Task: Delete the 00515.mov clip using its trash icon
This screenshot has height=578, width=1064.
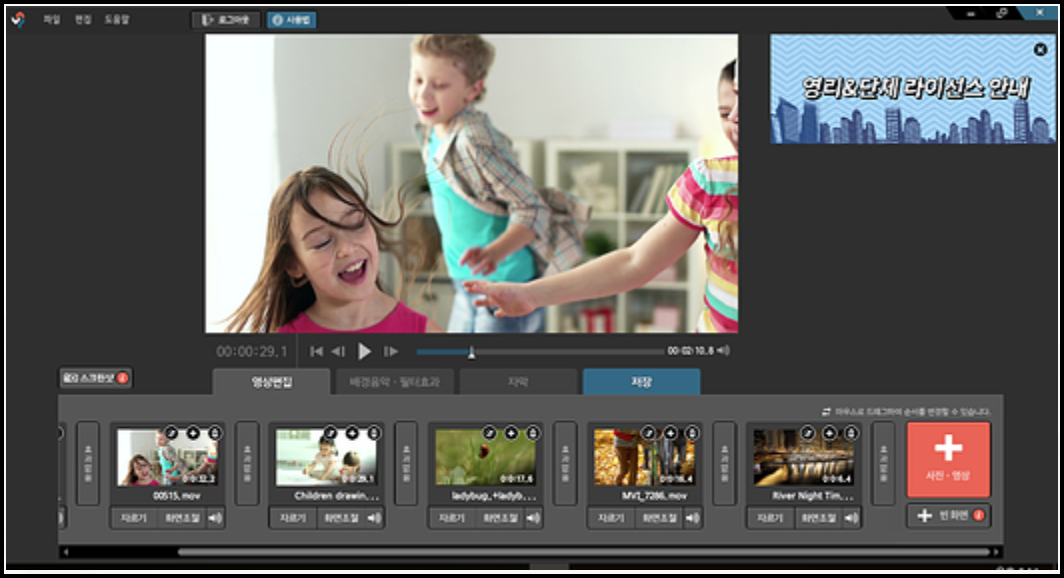Action: [x=215, y=433]
